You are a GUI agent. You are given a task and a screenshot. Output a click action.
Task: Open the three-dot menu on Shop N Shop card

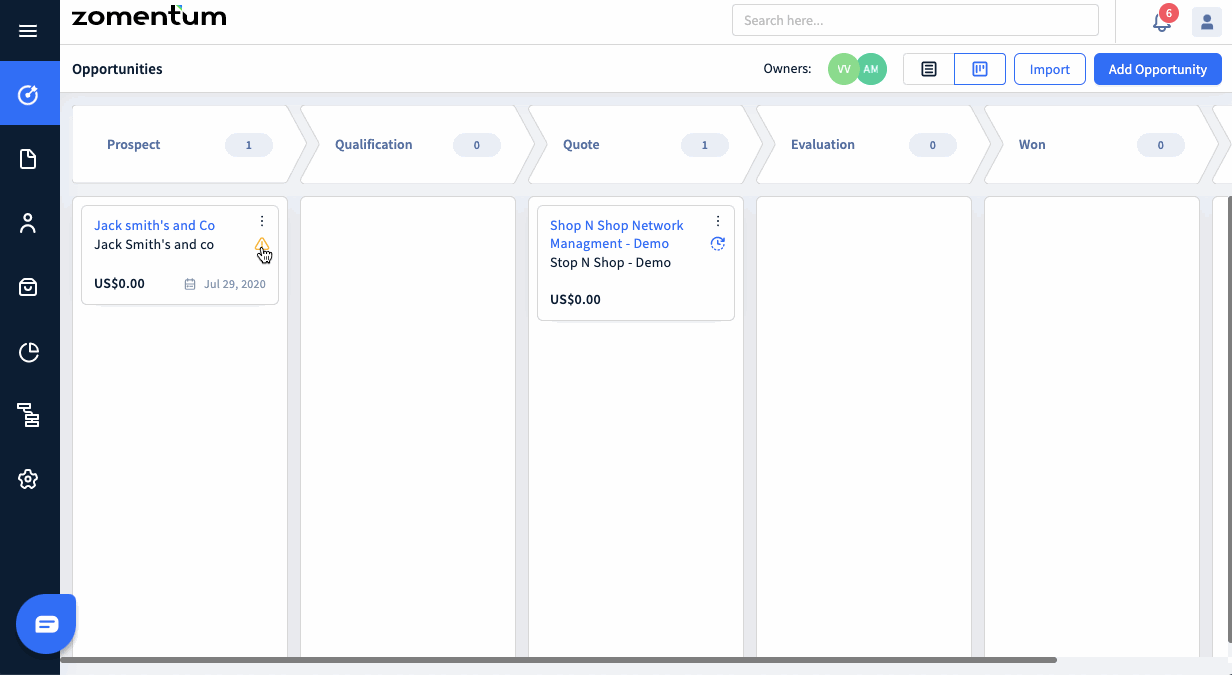(718, 221)
